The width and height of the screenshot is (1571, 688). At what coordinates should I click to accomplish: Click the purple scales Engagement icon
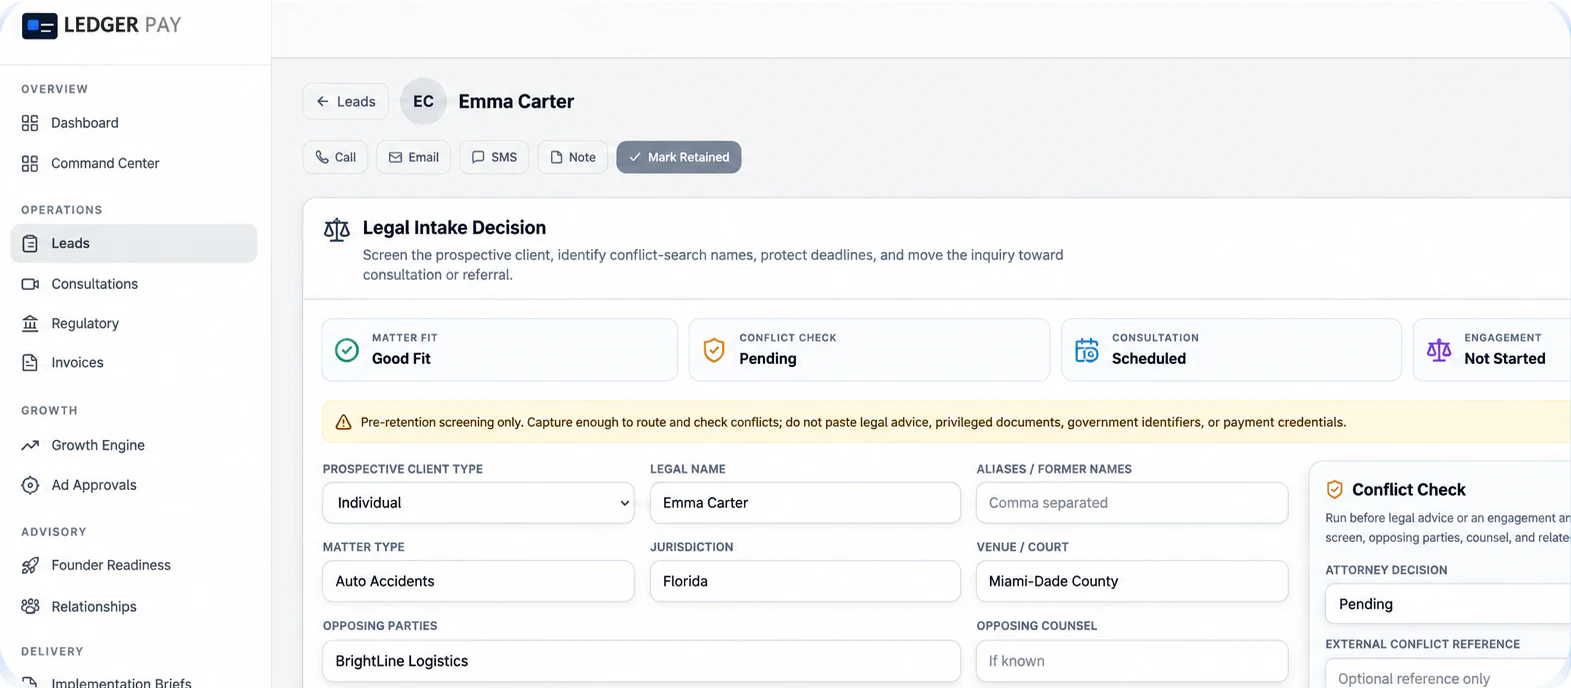(1439, 350)
